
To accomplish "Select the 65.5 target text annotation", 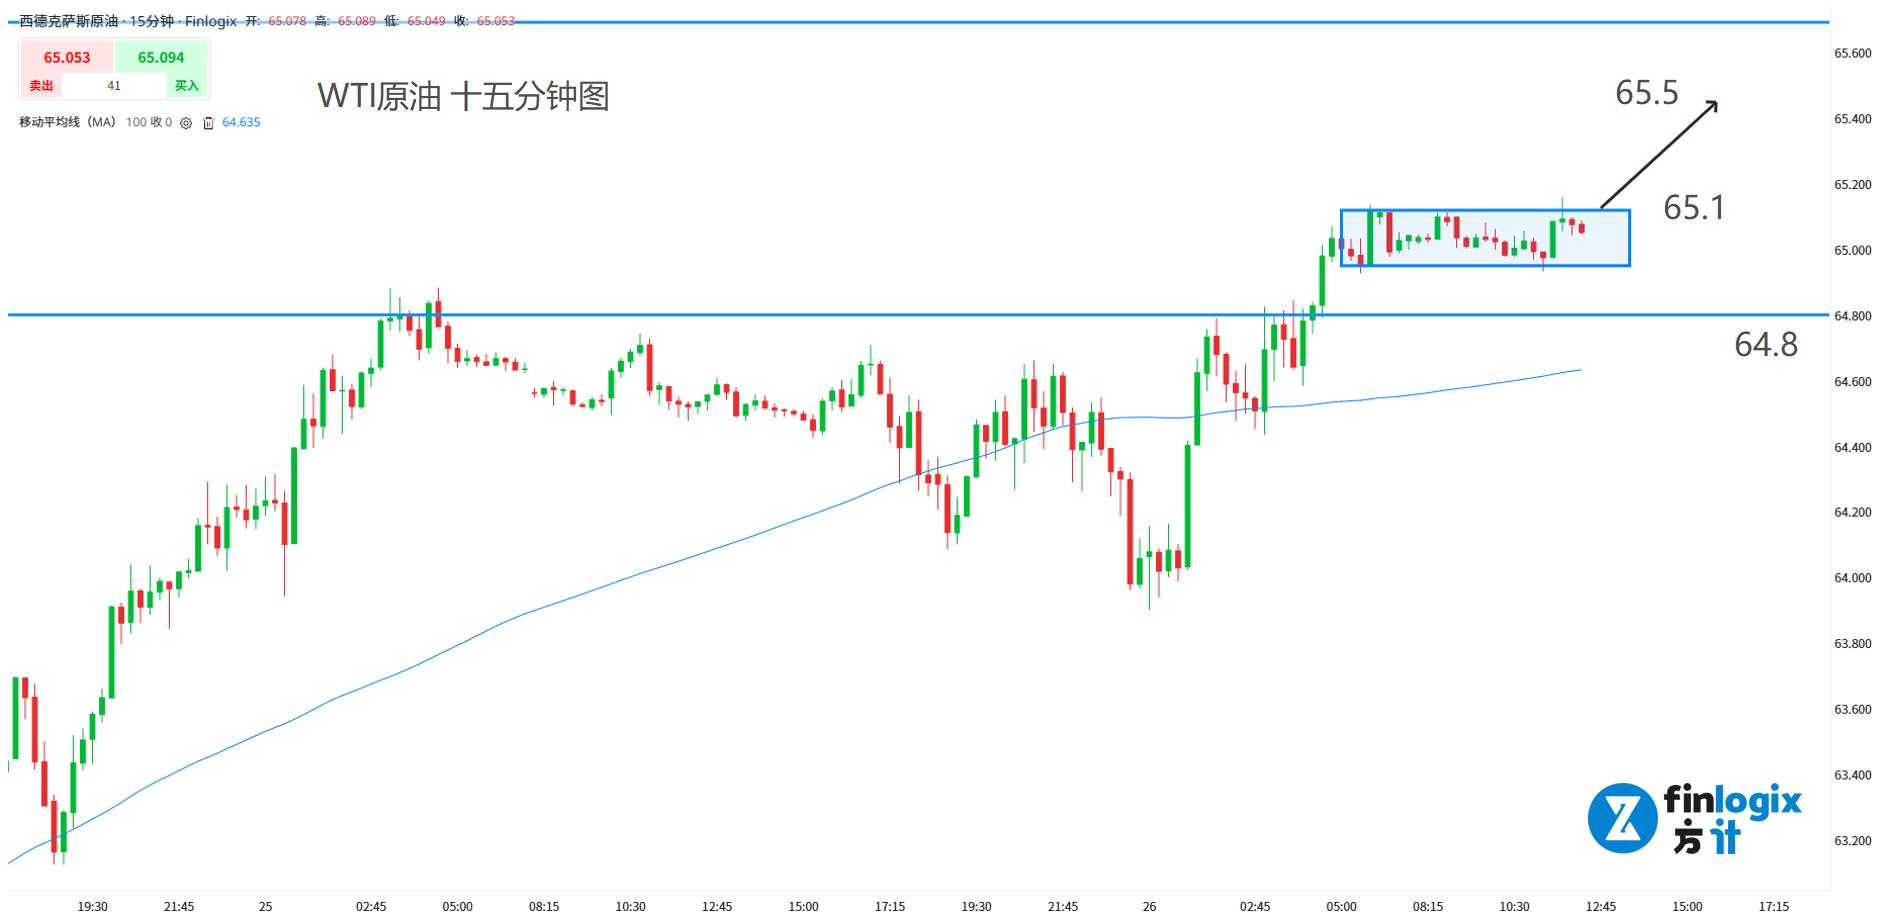I will pos(1646,93).
